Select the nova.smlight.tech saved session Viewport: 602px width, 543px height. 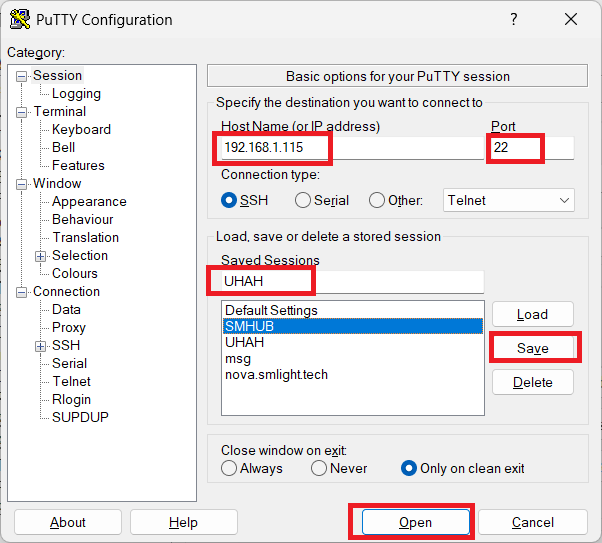[x=276, y=375]
